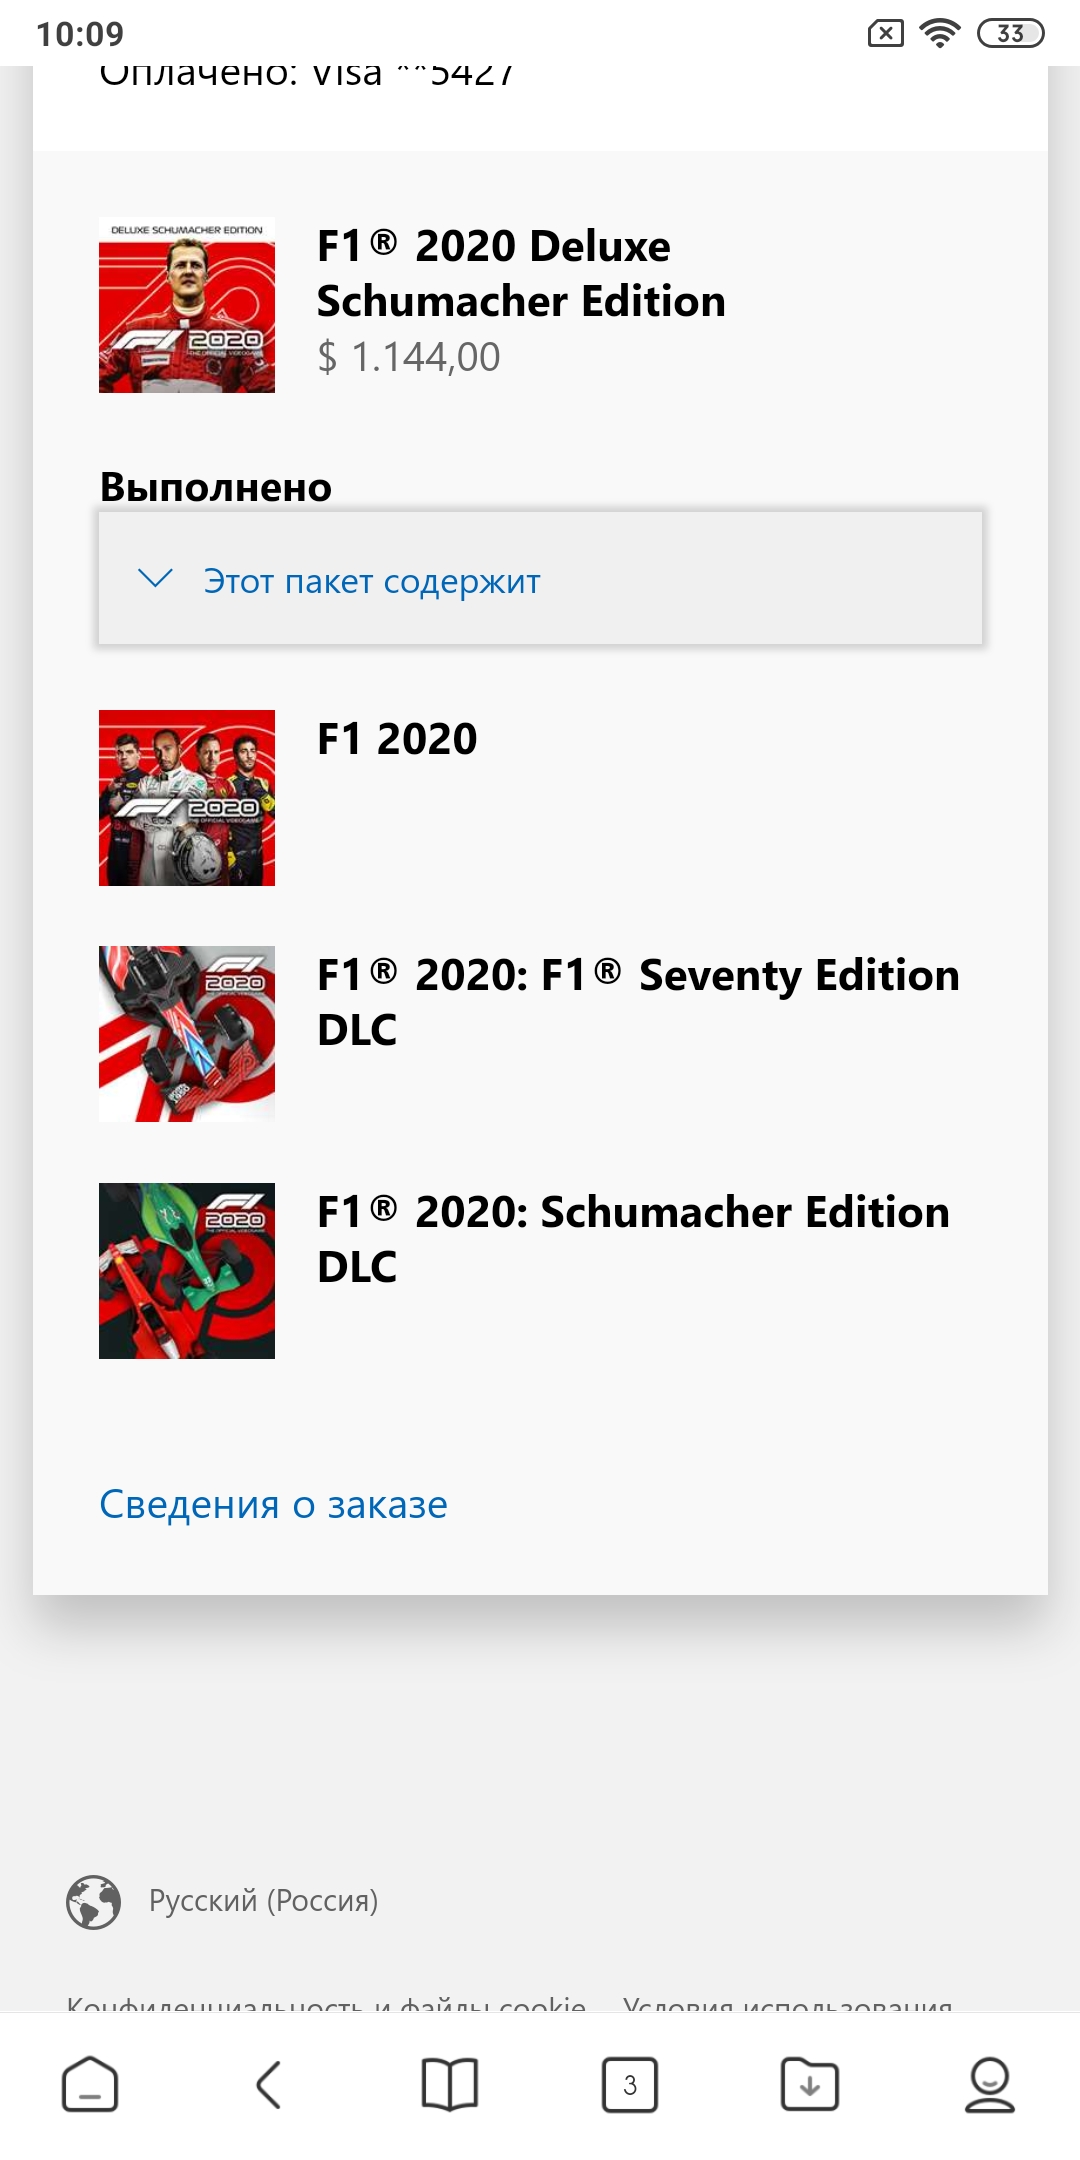Select the F1 2020 base game thumbnail
Screen dimensions: 1080x2160
click(187, 798)
